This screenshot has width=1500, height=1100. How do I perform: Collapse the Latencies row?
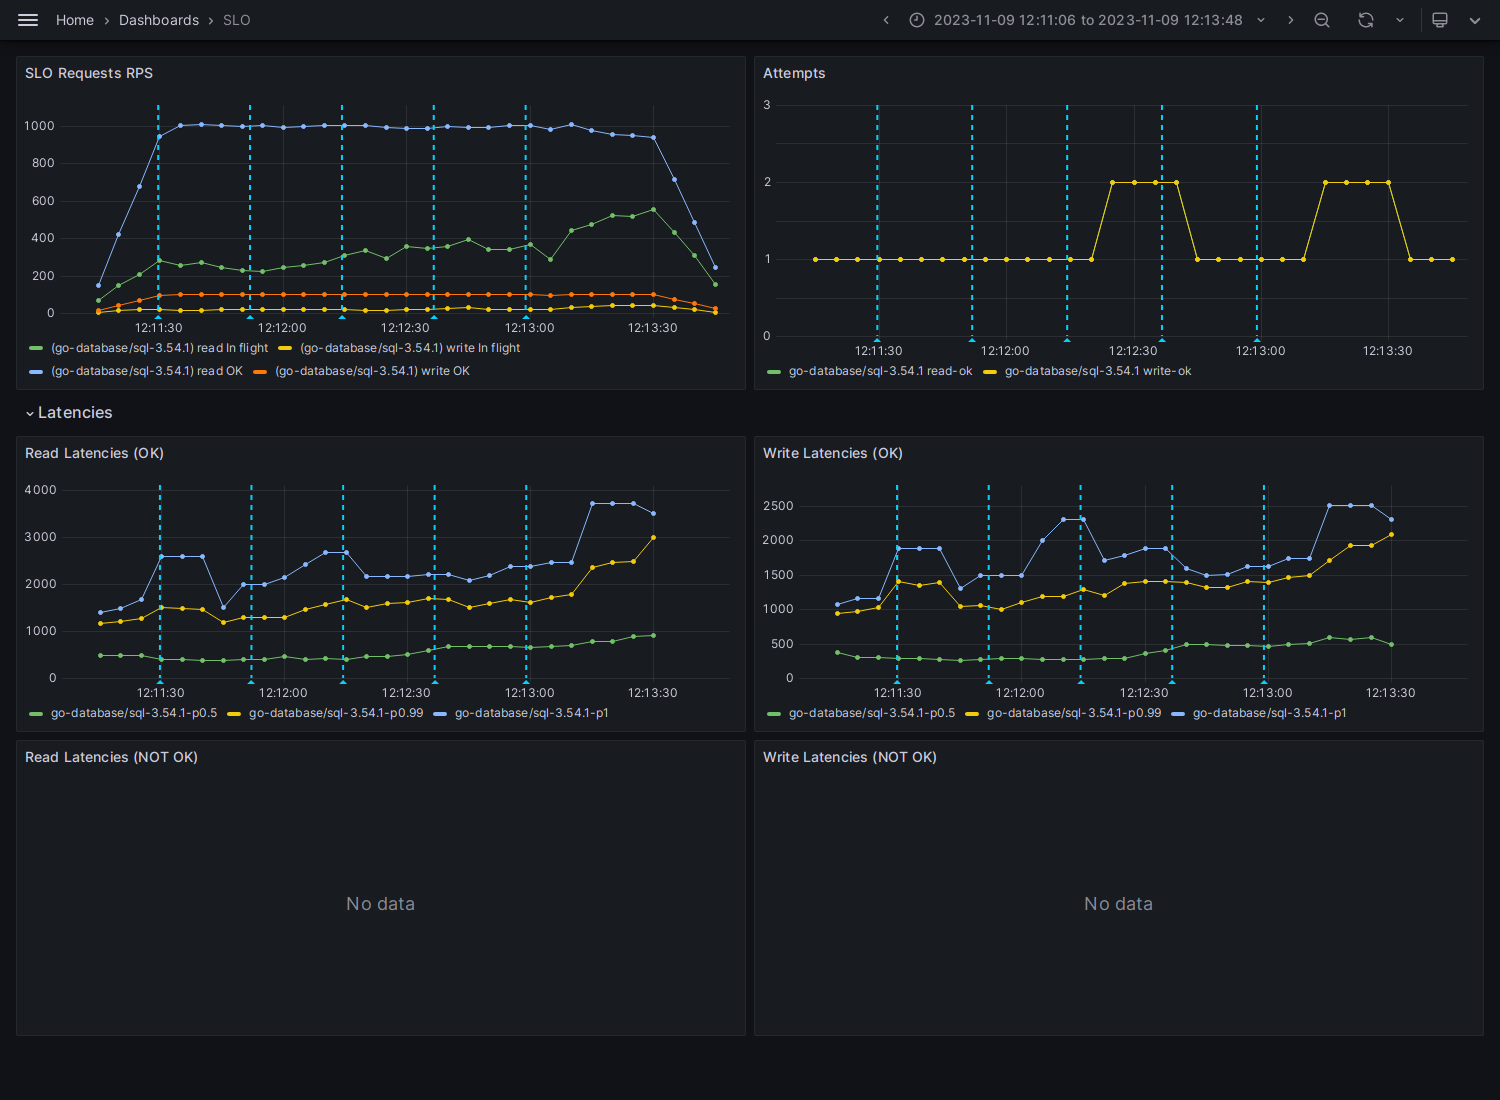click(x=68, y=413)
